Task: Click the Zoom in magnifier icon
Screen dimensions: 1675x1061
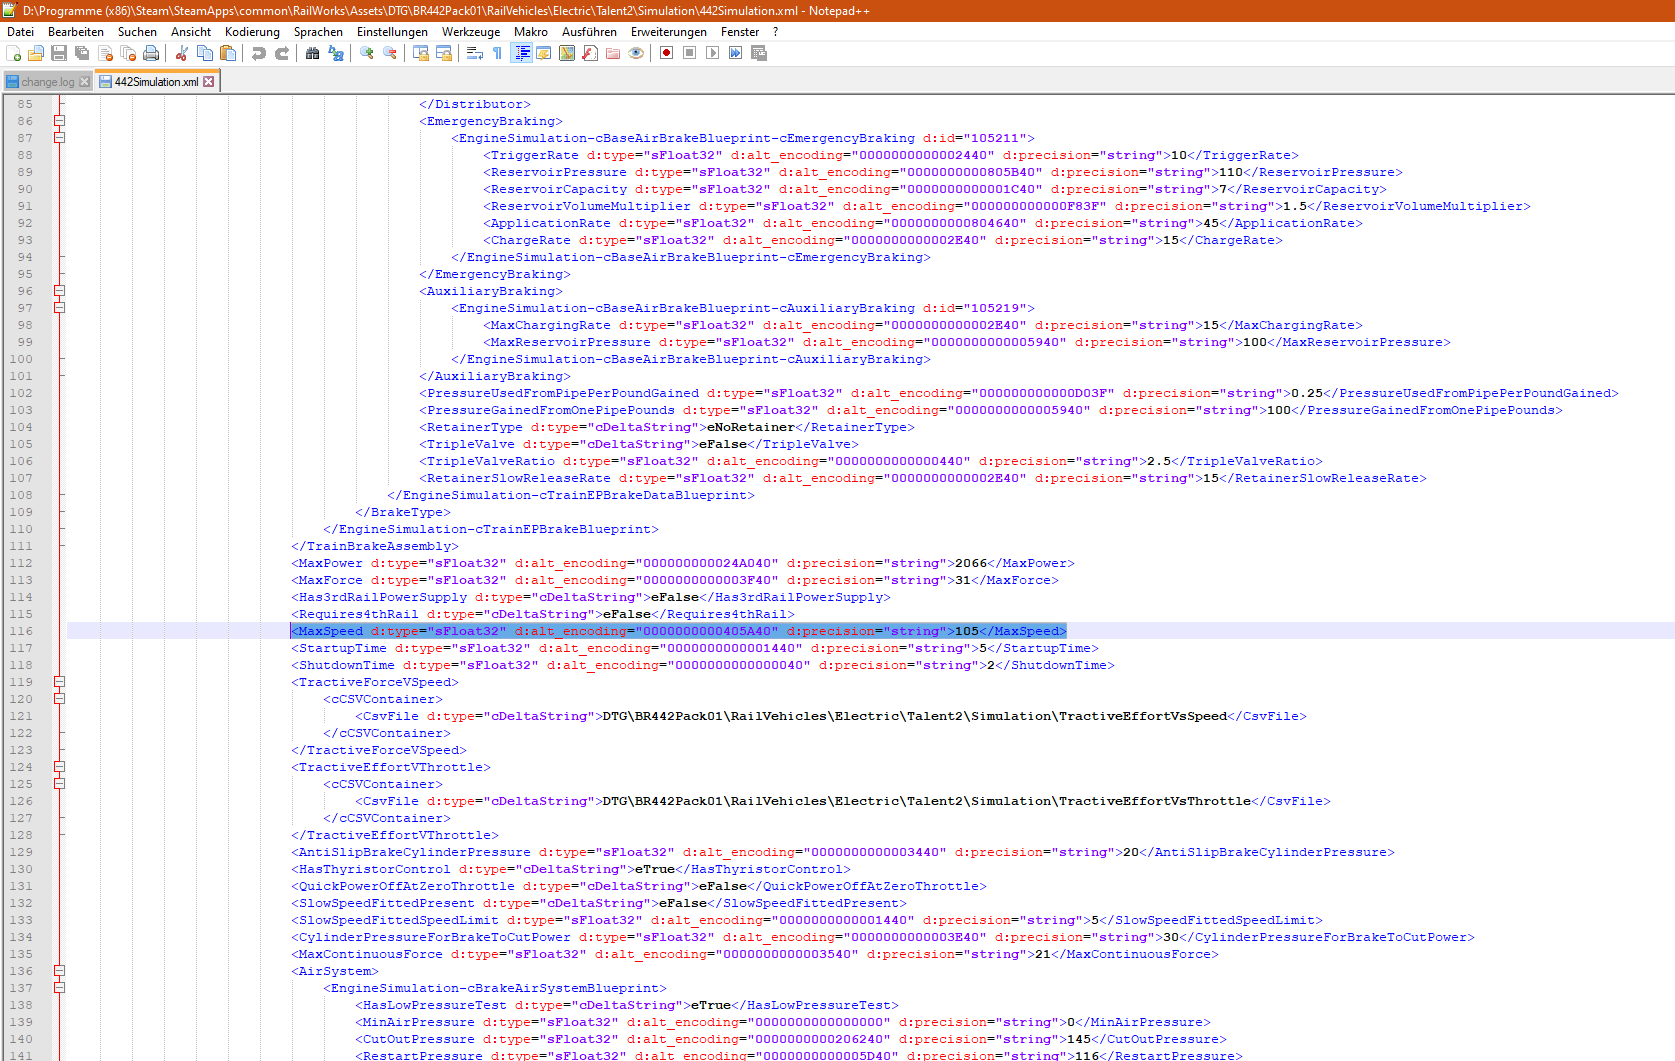Action: [367, 53]
